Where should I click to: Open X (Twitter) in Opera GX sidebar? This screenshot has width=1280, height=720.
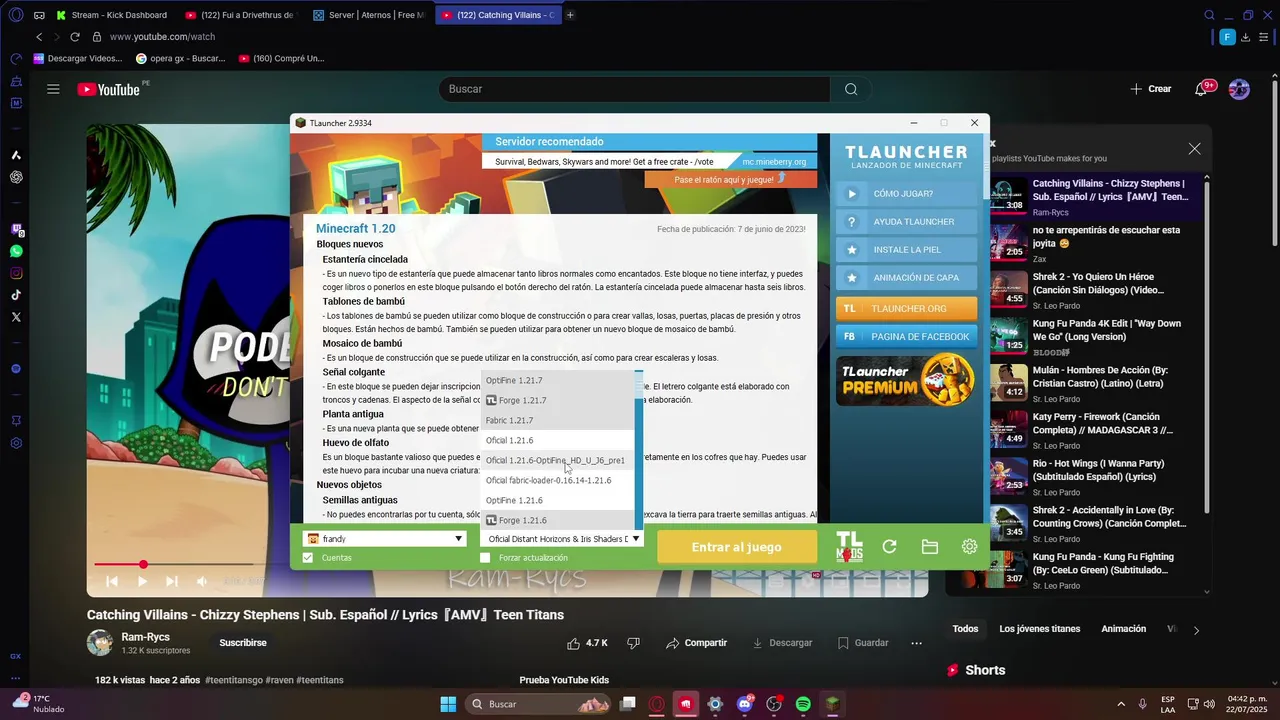[16, 317]
